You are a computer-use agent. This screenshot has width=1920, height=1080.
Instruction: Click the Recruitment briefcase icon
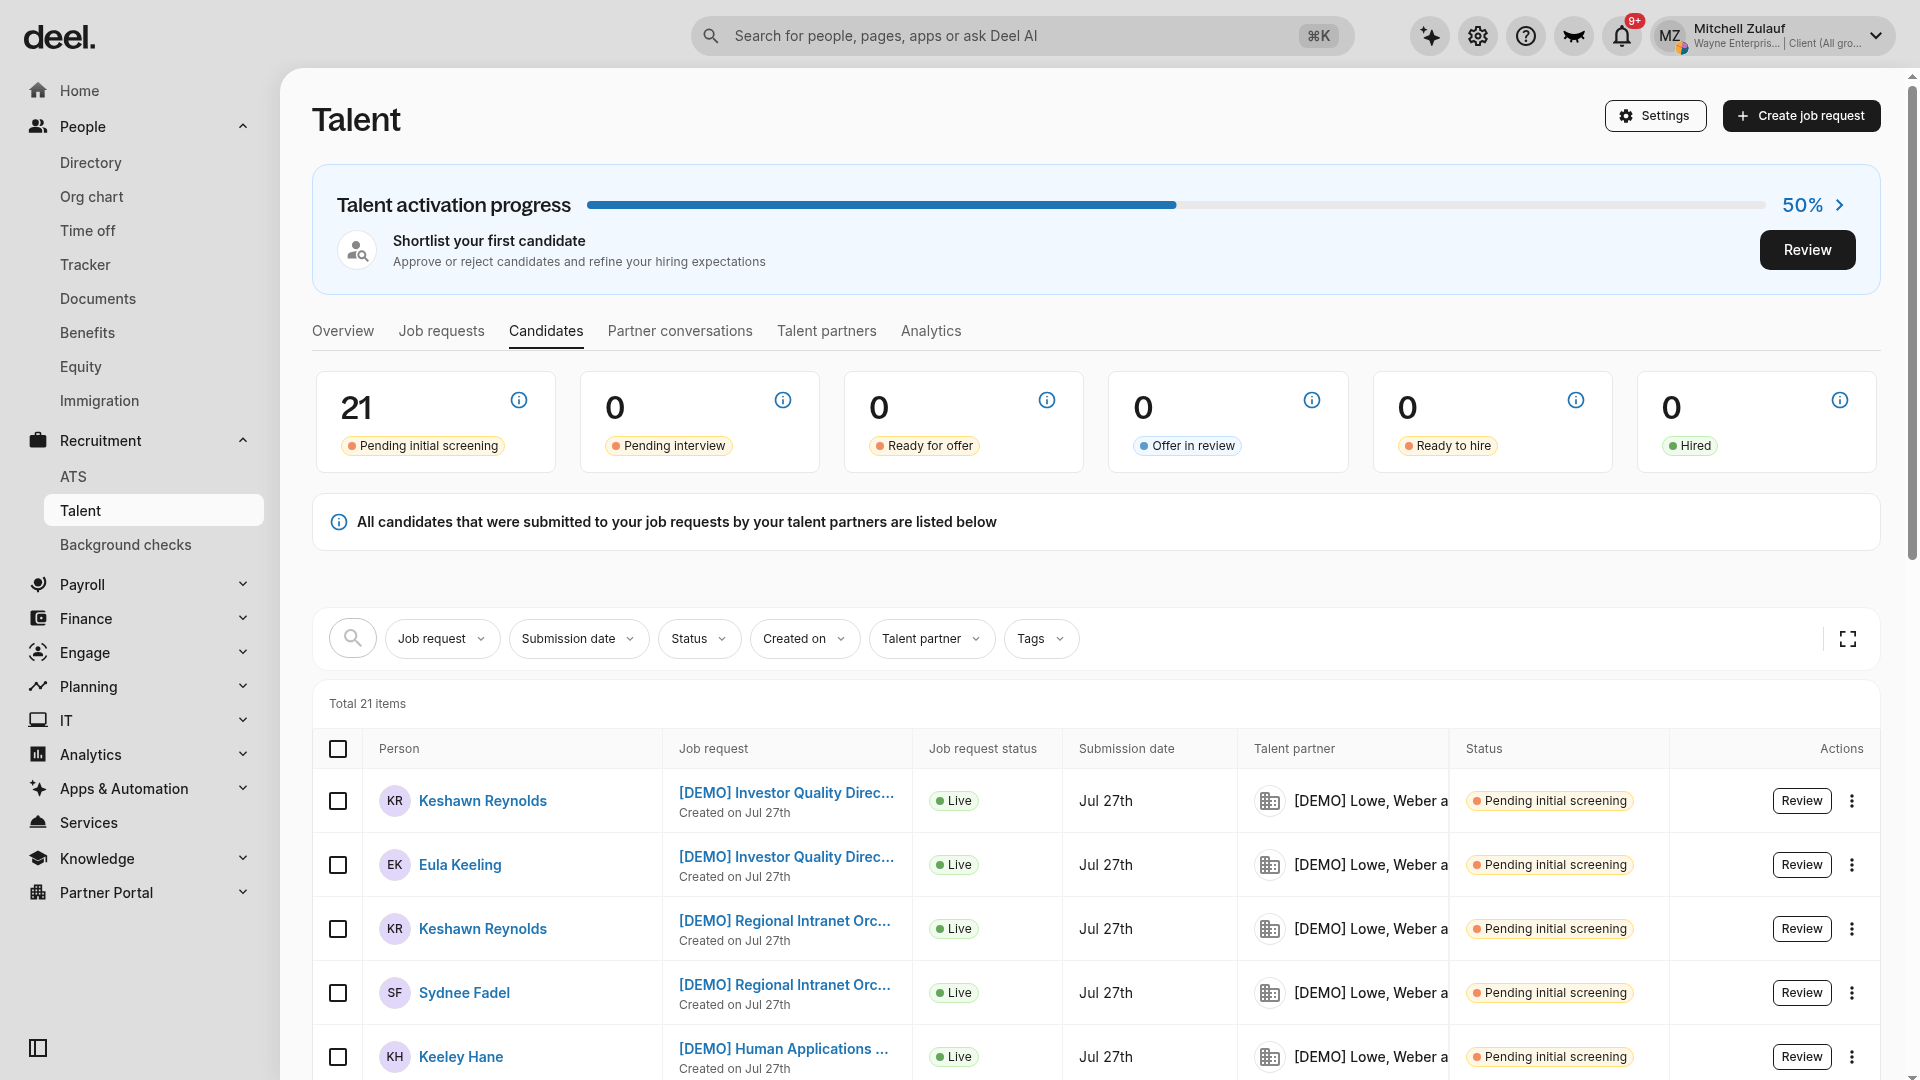click(38, 441)
